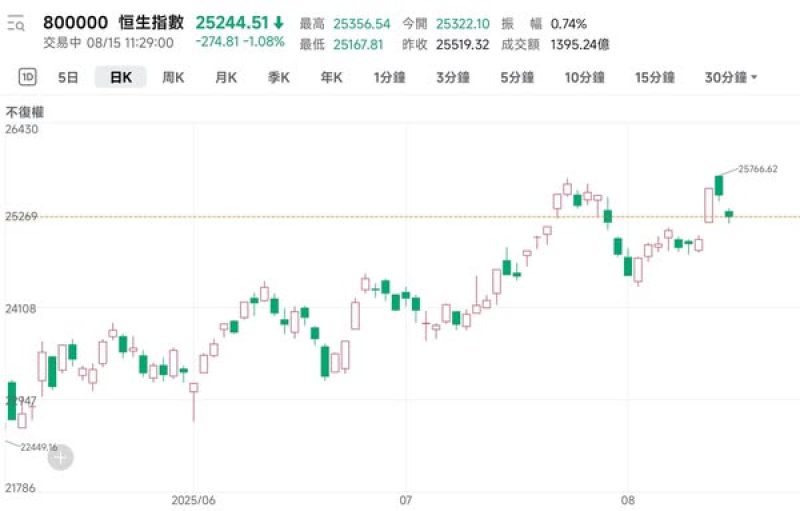Choose the 3分鐘 interval
The image size is (800, 511).
454,77
